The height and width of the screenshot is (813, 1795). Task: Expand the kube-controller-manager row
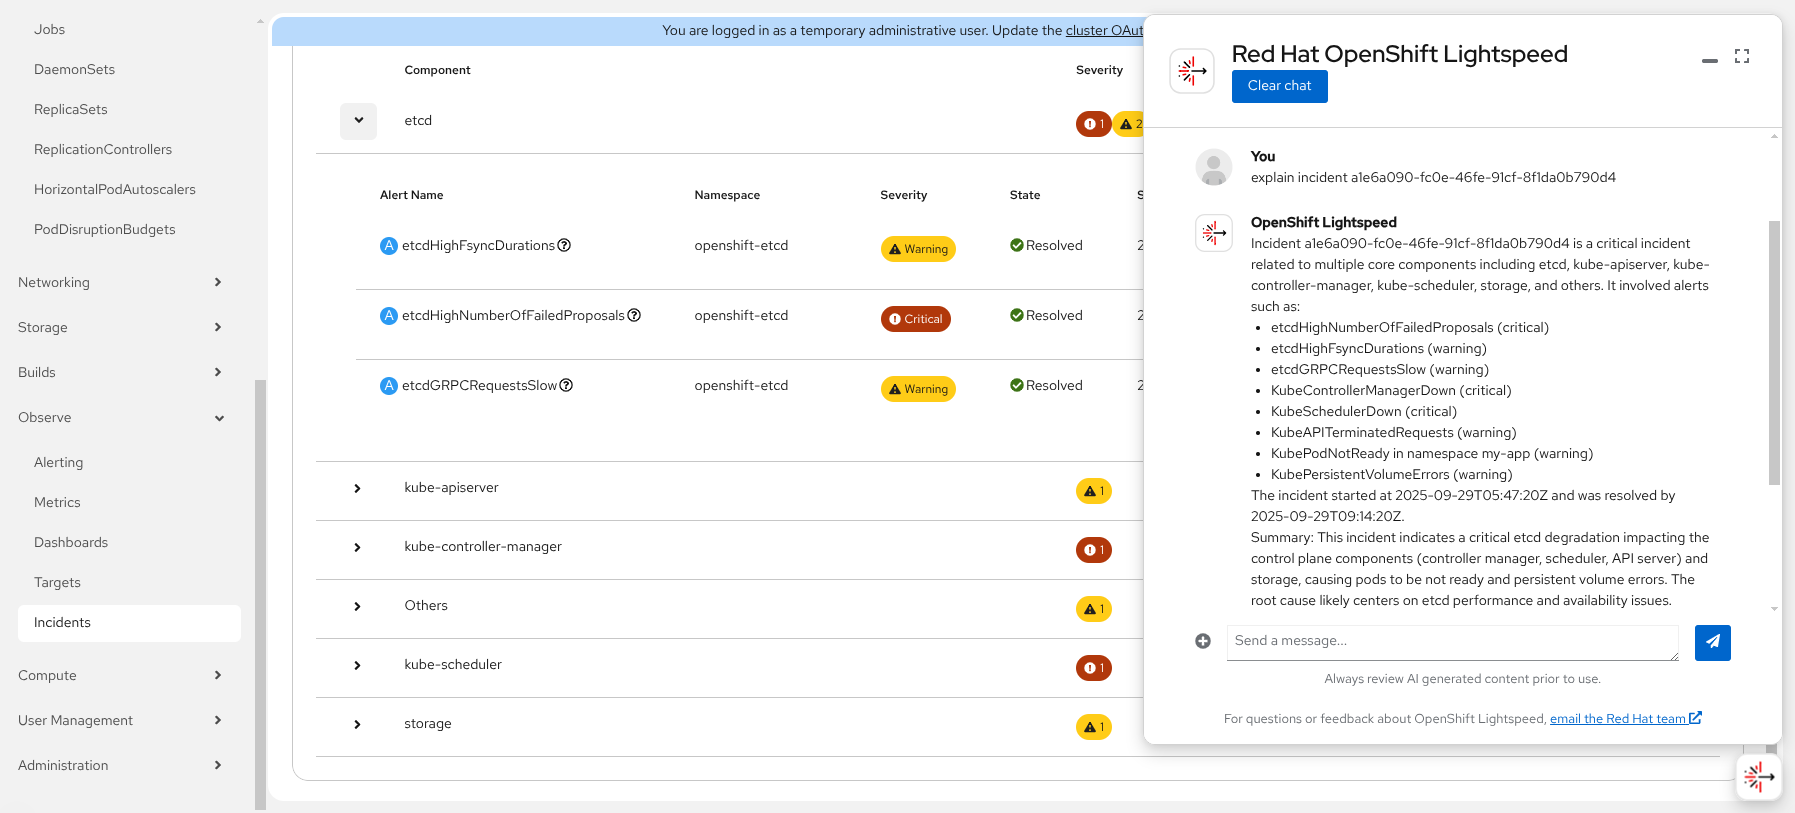click(357, 547)
